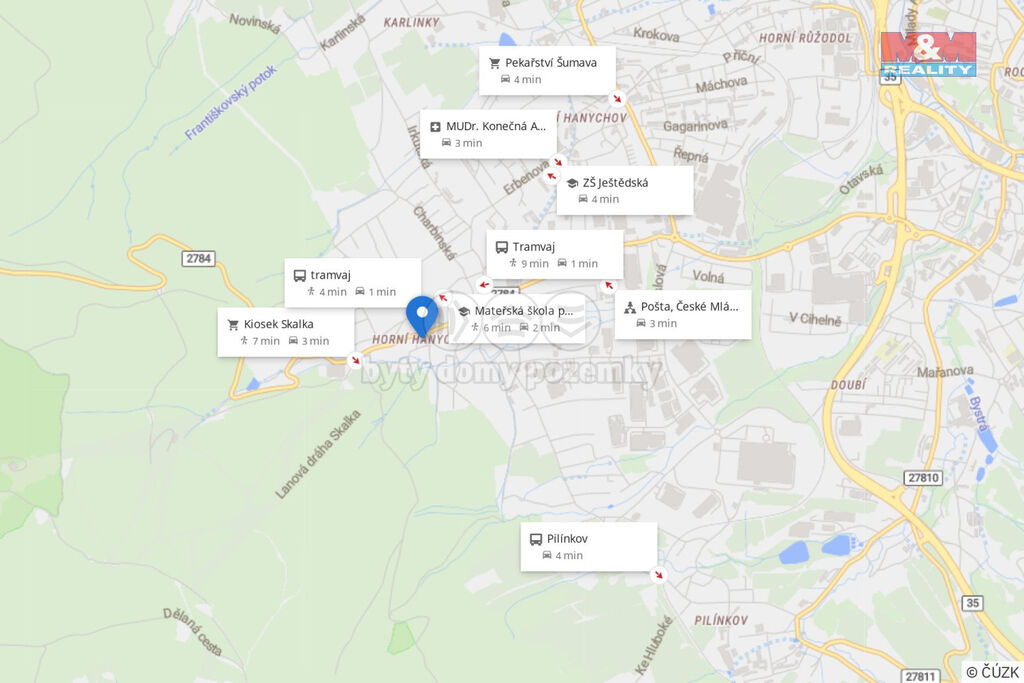Click the Pošta, České Mlá... post office icon
The height and width of the screenshot is (683, 1024).
[x=630, y=308]
